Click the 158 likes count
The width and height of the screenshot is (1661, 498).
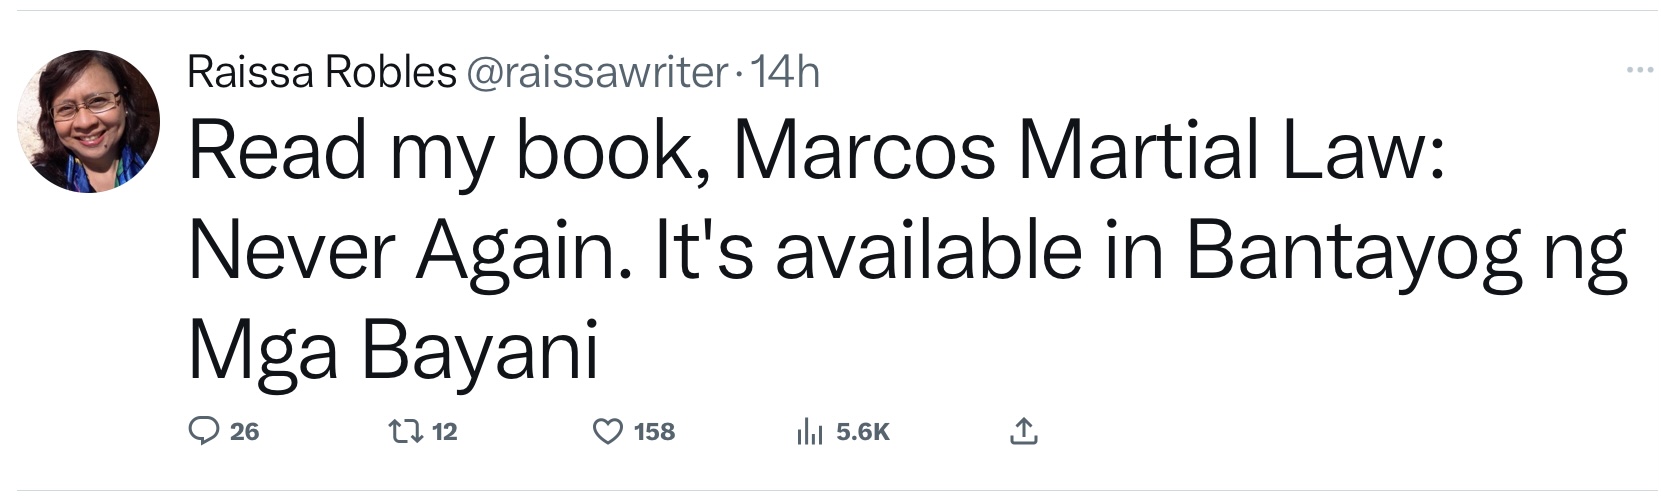[654, 432]
